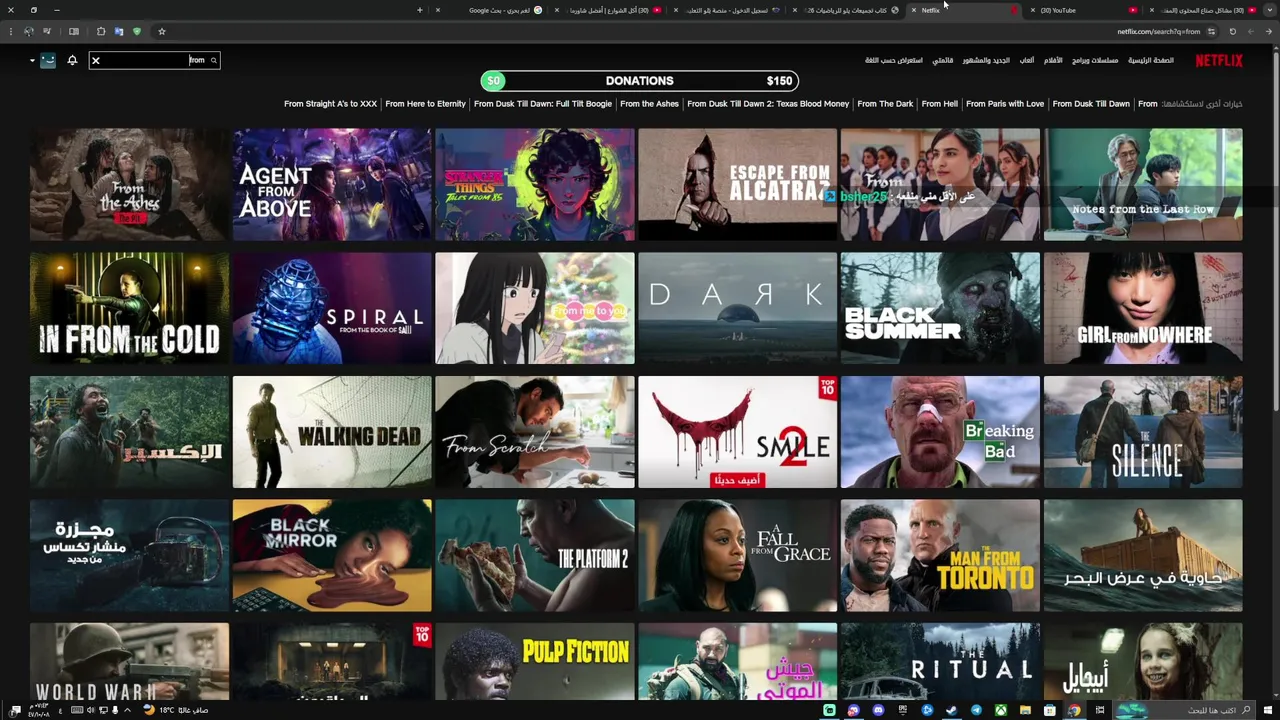Open 'The Walking Dead' thumbnail
The width and height of the screenshot is (1280, 720).
pos(332,432)
